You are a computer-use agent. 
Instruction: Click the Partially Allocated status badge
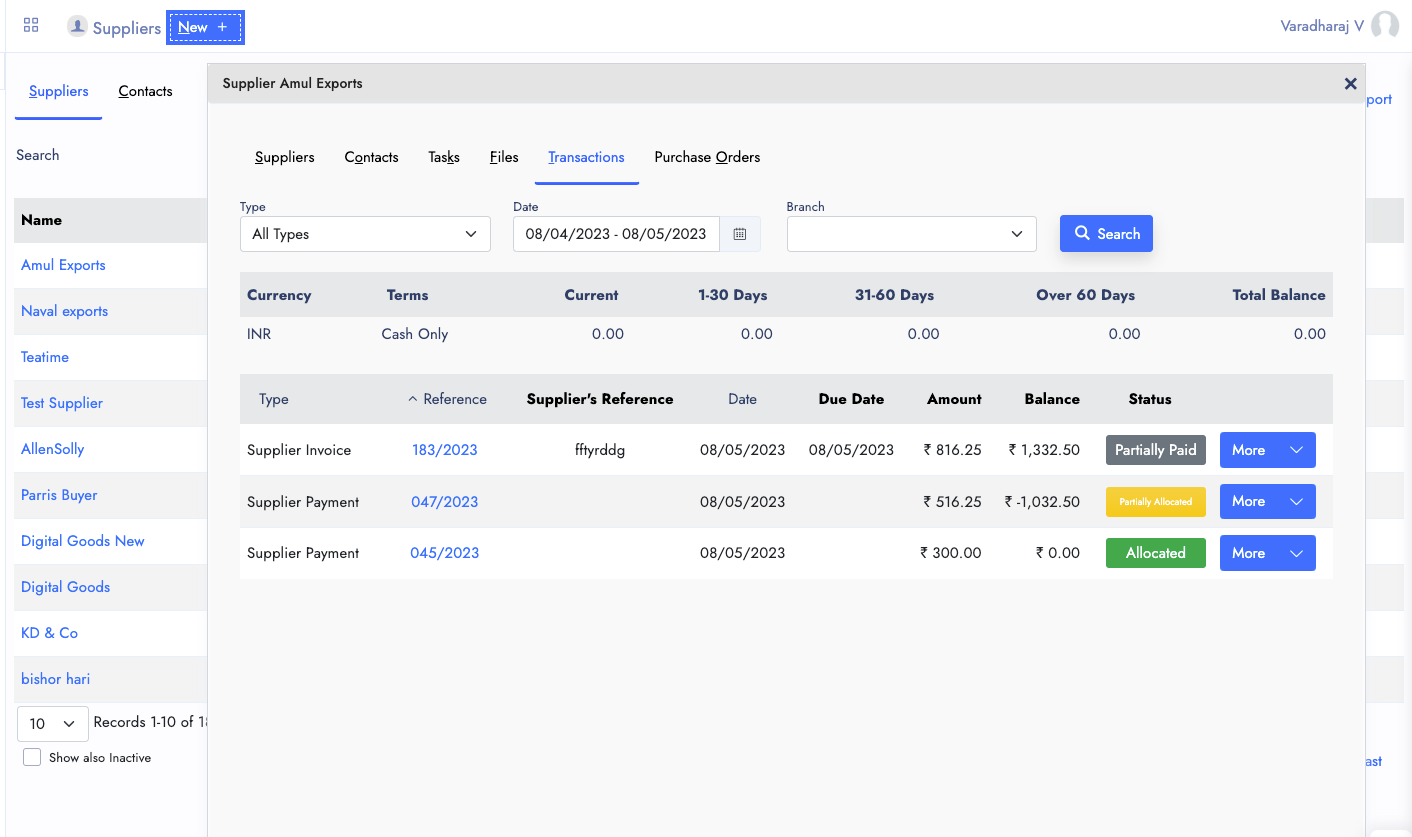pos(1156,501)
